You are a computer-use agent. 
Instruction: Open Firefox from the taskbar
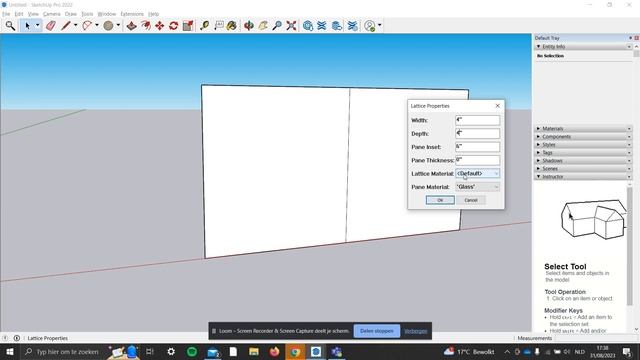tap(274, 351)
